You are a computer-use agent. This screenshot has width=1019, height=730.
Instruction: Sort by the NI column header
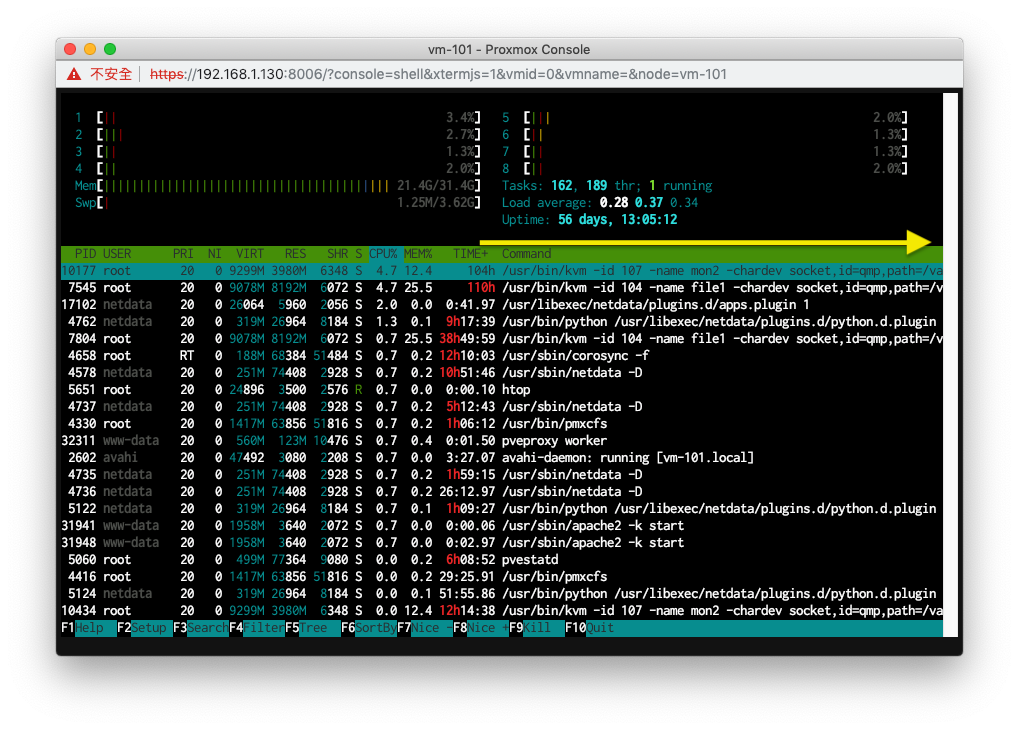[x=214, y=254]
